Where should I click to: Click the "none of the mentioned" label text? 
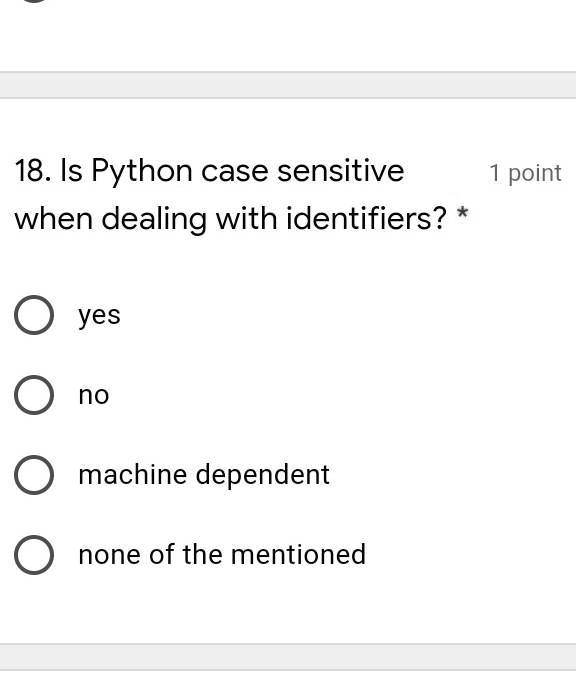222,554
